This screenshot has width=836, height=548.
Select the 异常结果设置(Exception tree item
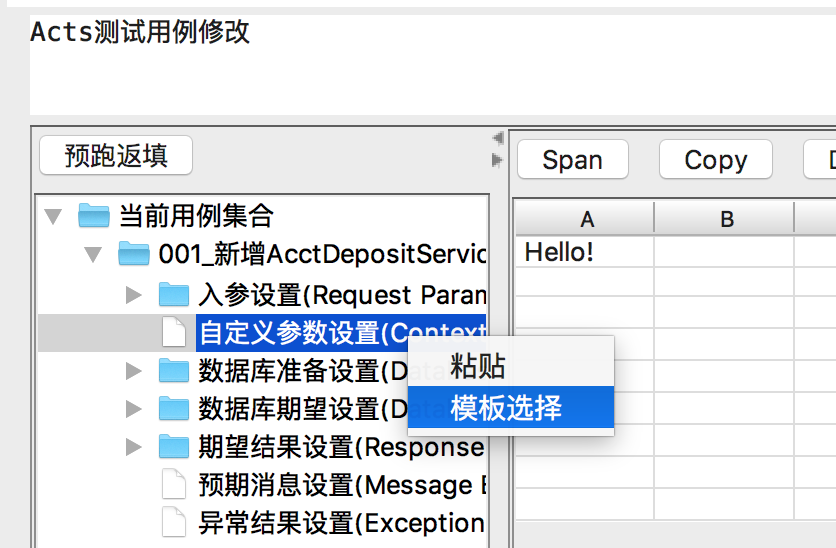[342, 523]
